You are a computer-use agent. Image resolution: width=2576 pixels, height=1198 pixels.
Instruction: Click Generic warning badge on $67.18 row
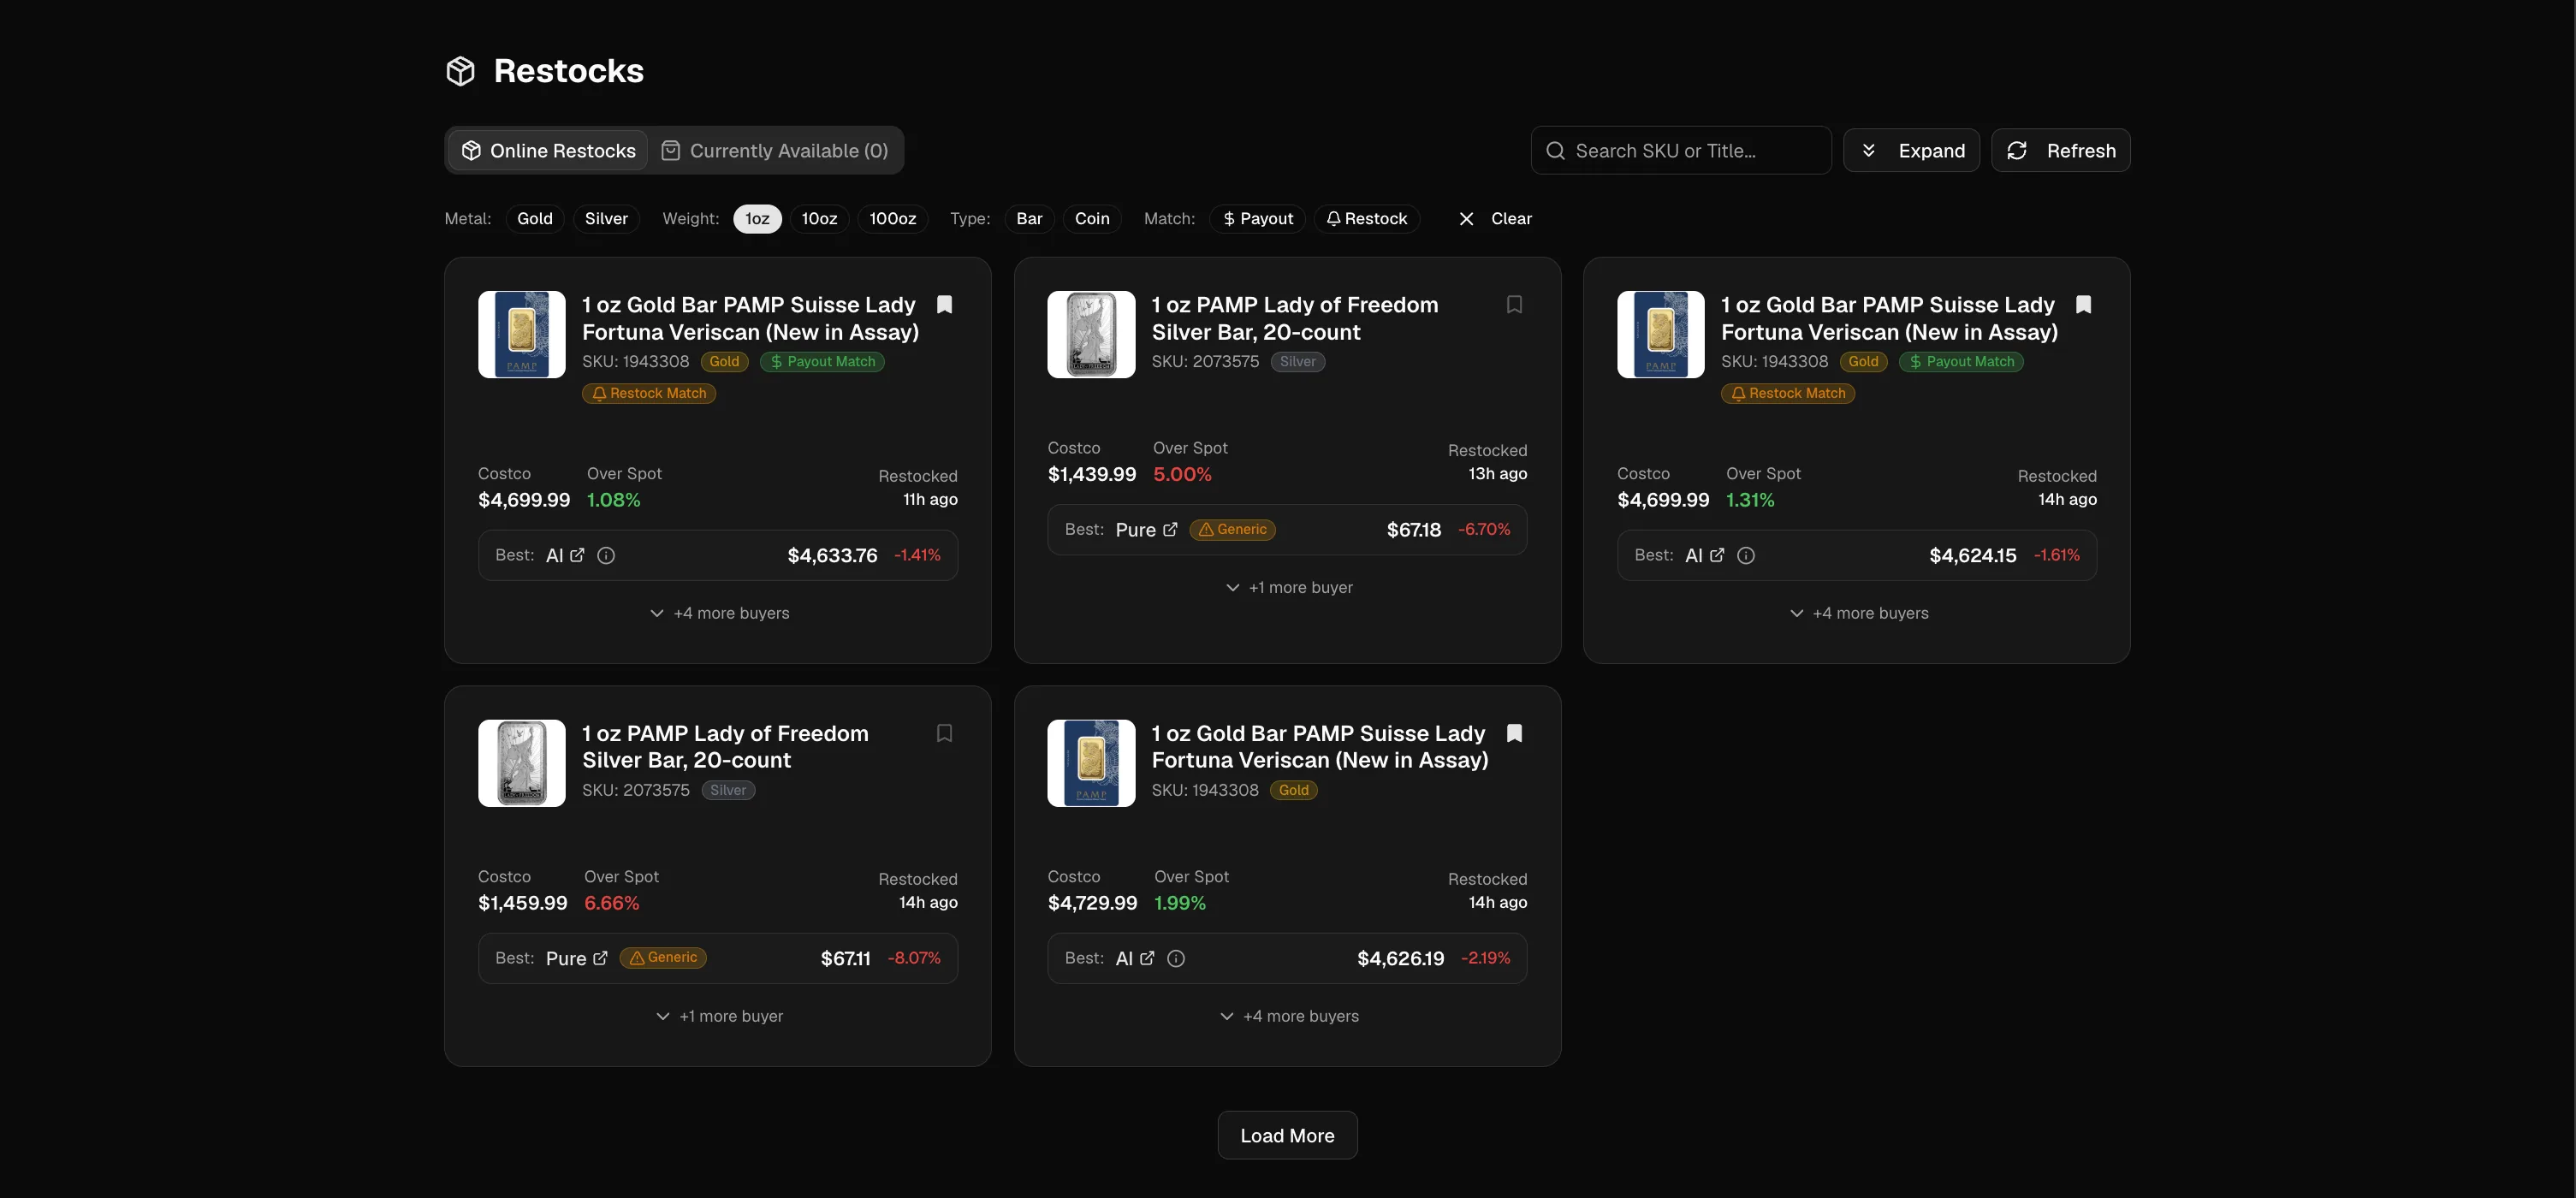point(1232,529)
